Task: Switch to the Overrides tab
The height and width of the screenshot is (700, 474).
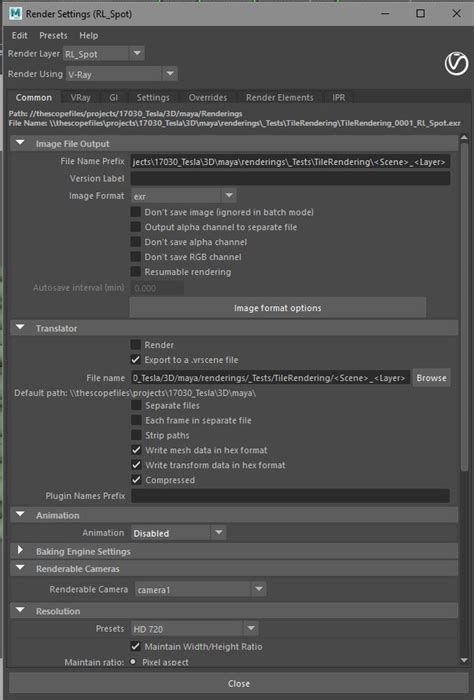Action: [x=208, y=97]
